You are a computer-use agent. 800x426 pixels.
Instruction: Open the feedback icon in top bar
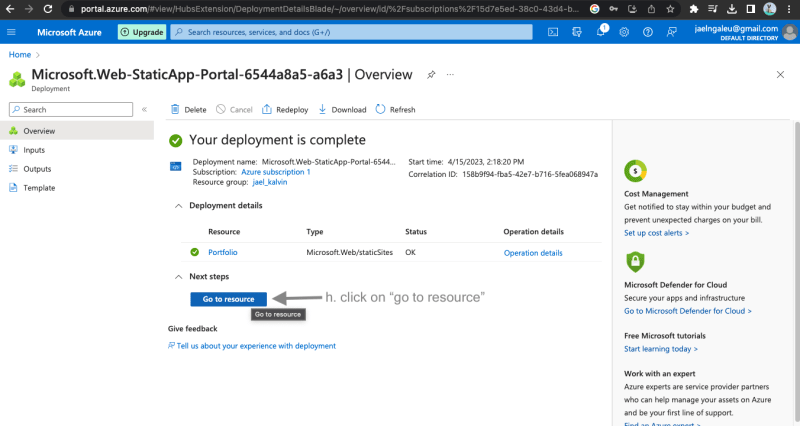click(x=671, y=32)
